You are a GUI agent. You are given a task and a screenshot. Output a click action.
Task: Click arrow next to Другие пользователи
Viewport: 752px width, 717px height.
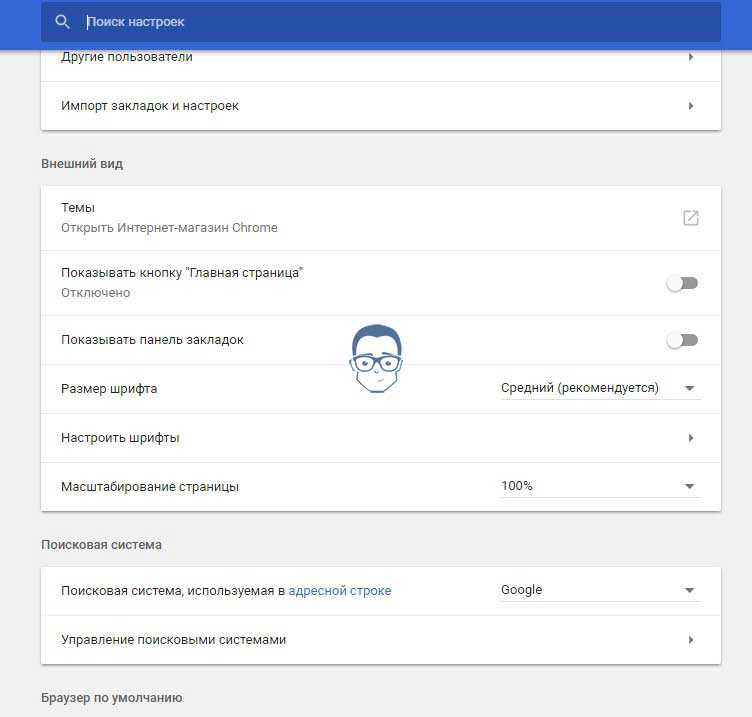click(691, 57)
